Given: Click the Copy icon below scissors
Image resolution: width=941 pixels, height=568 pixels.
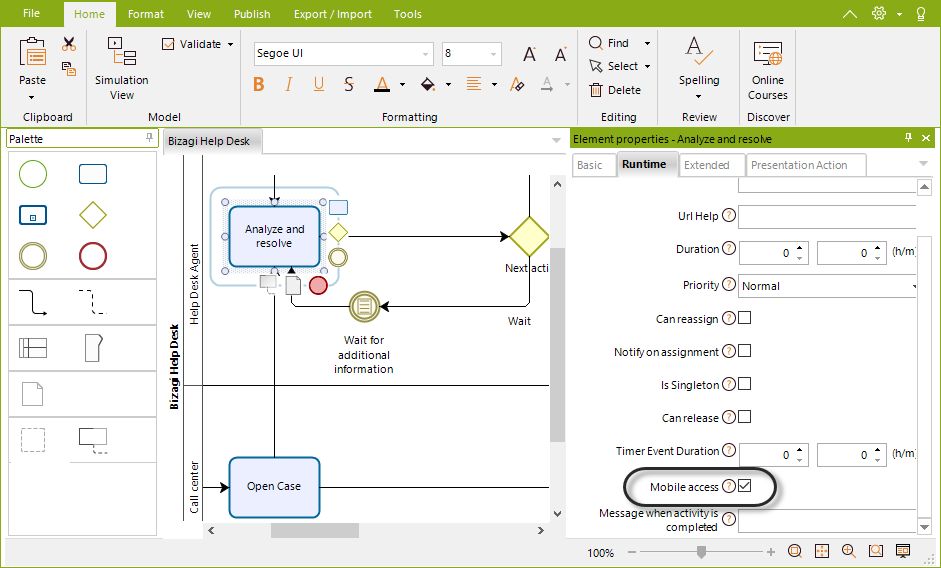Looking at the screenshot, I should coord(69,69).
